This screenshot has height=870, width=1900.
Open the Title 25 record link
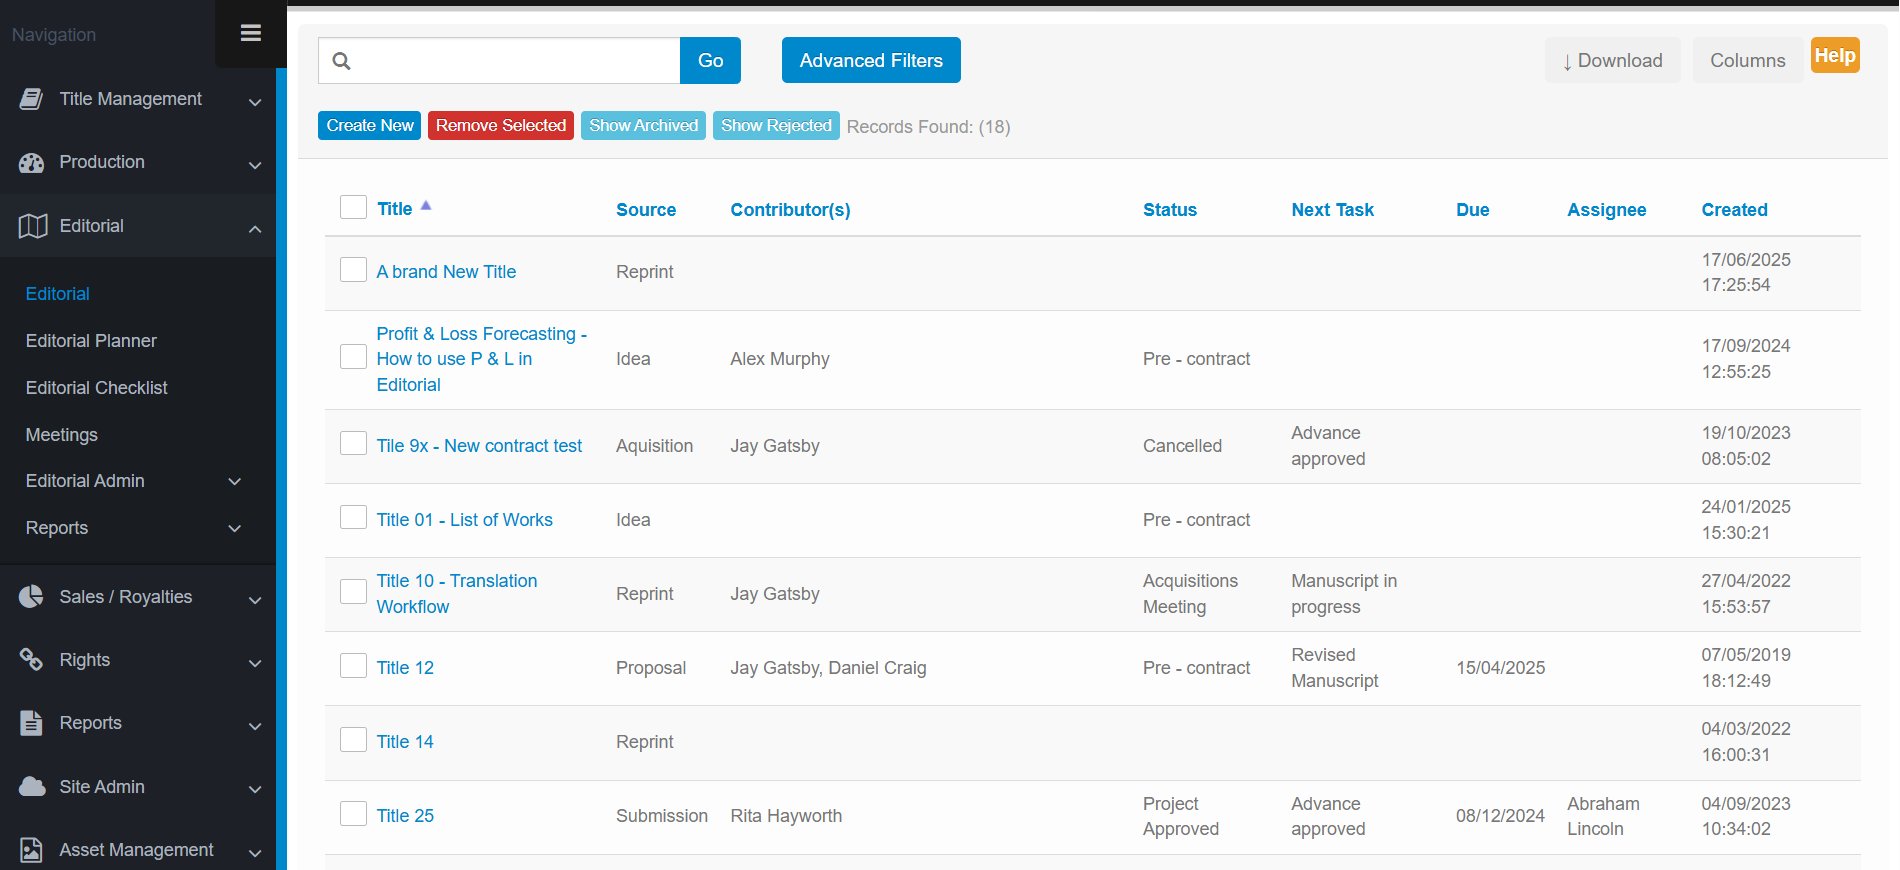point(405,816)
